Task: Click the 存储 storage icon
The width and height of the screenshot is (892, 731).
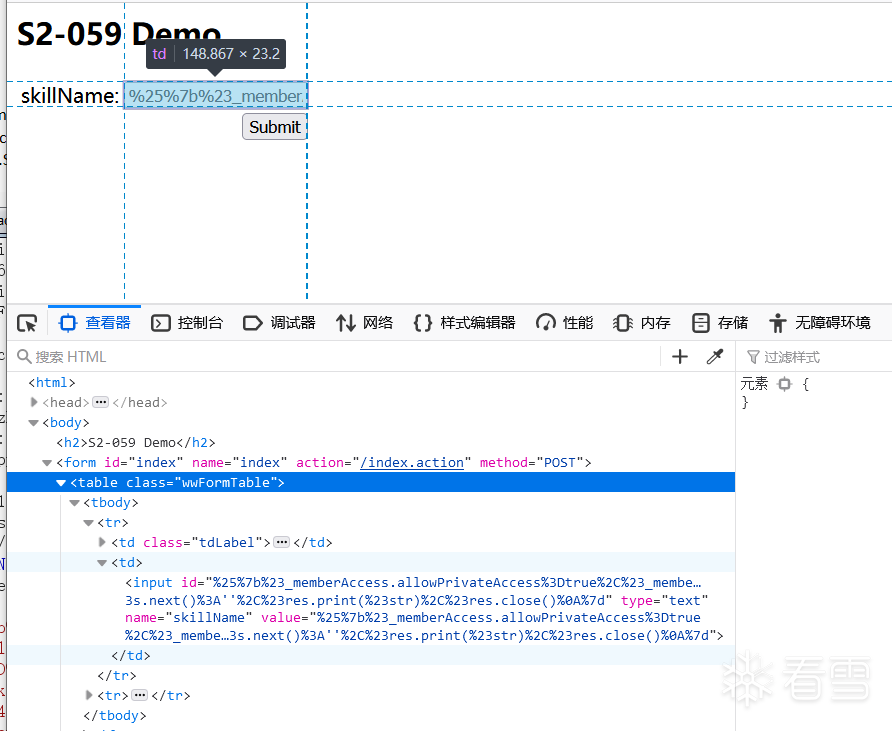Action: click(x=700, y=323)
